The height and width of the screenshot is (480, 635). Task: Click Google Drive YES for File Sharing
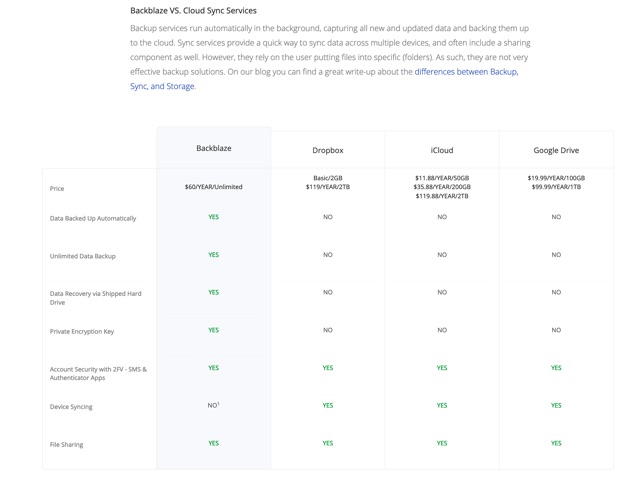556,443
